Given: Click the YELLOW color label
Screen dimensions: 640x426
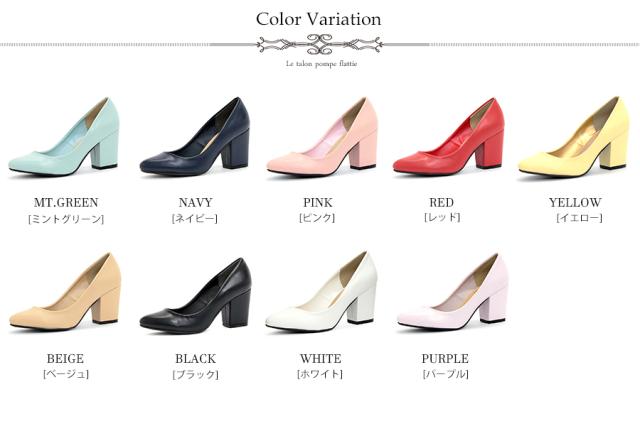Looking at the screenshot, I should (x=575, y=202).
